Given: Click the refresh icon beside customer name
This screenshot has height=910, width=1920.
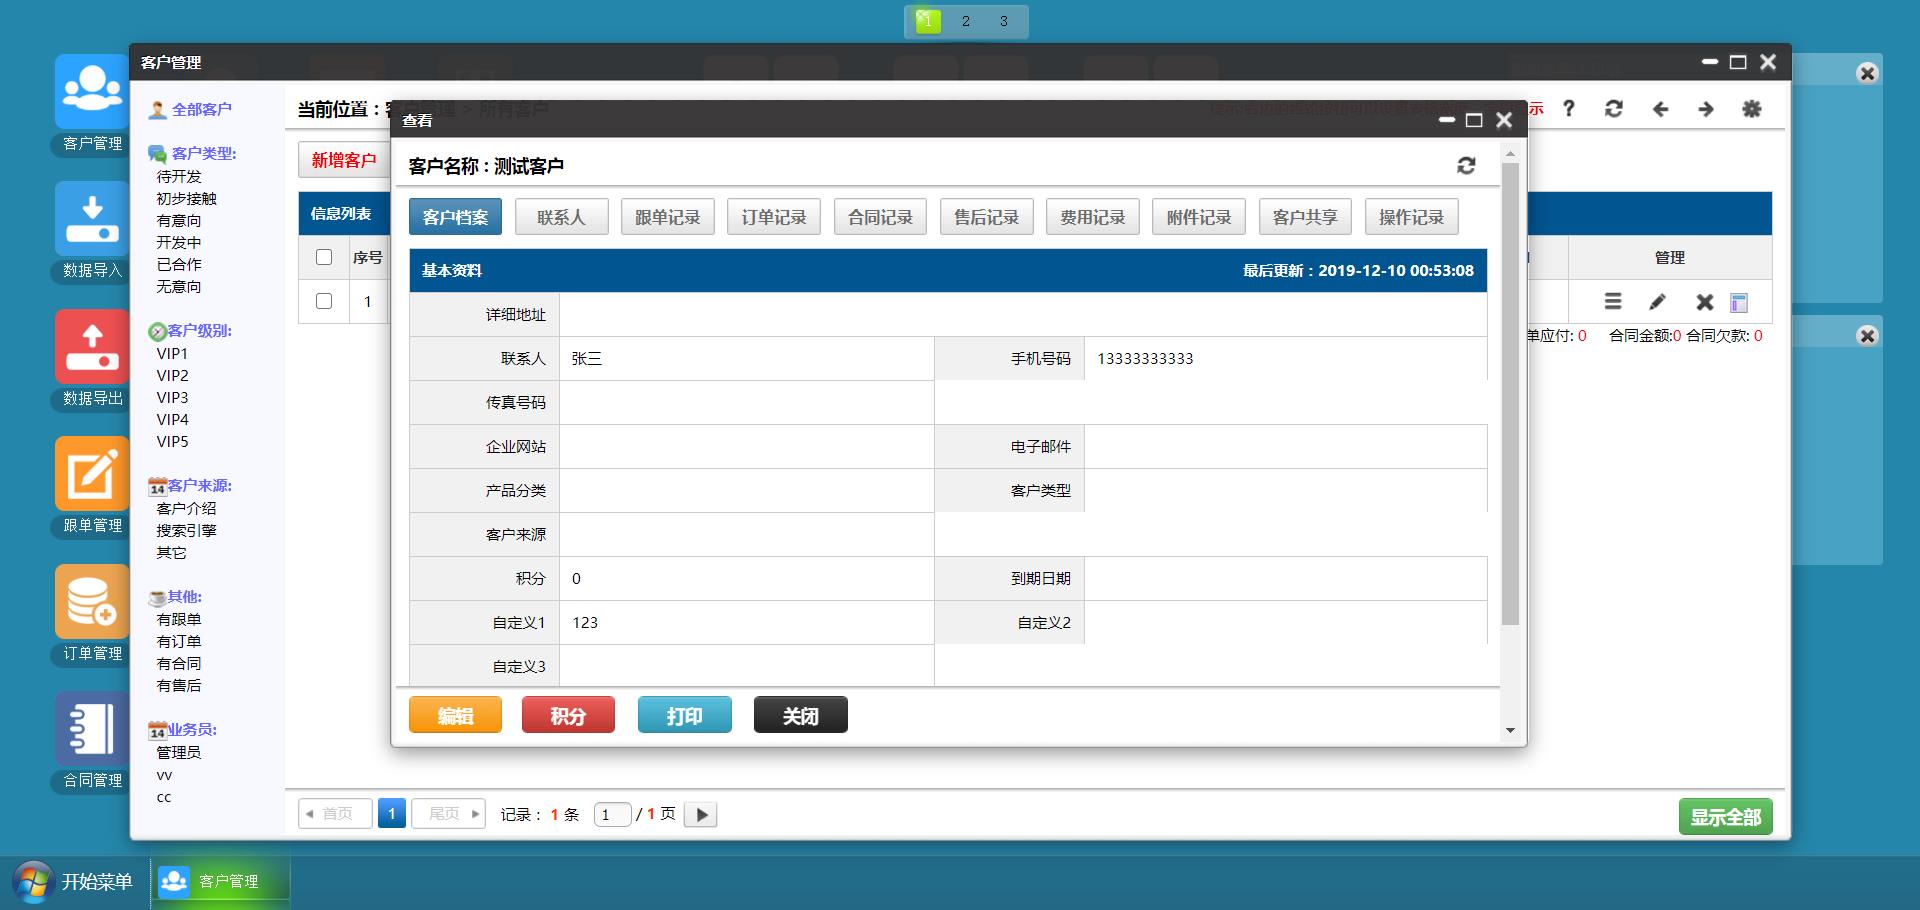Looking at the screenshot, I should click(x=1466, y=166).
